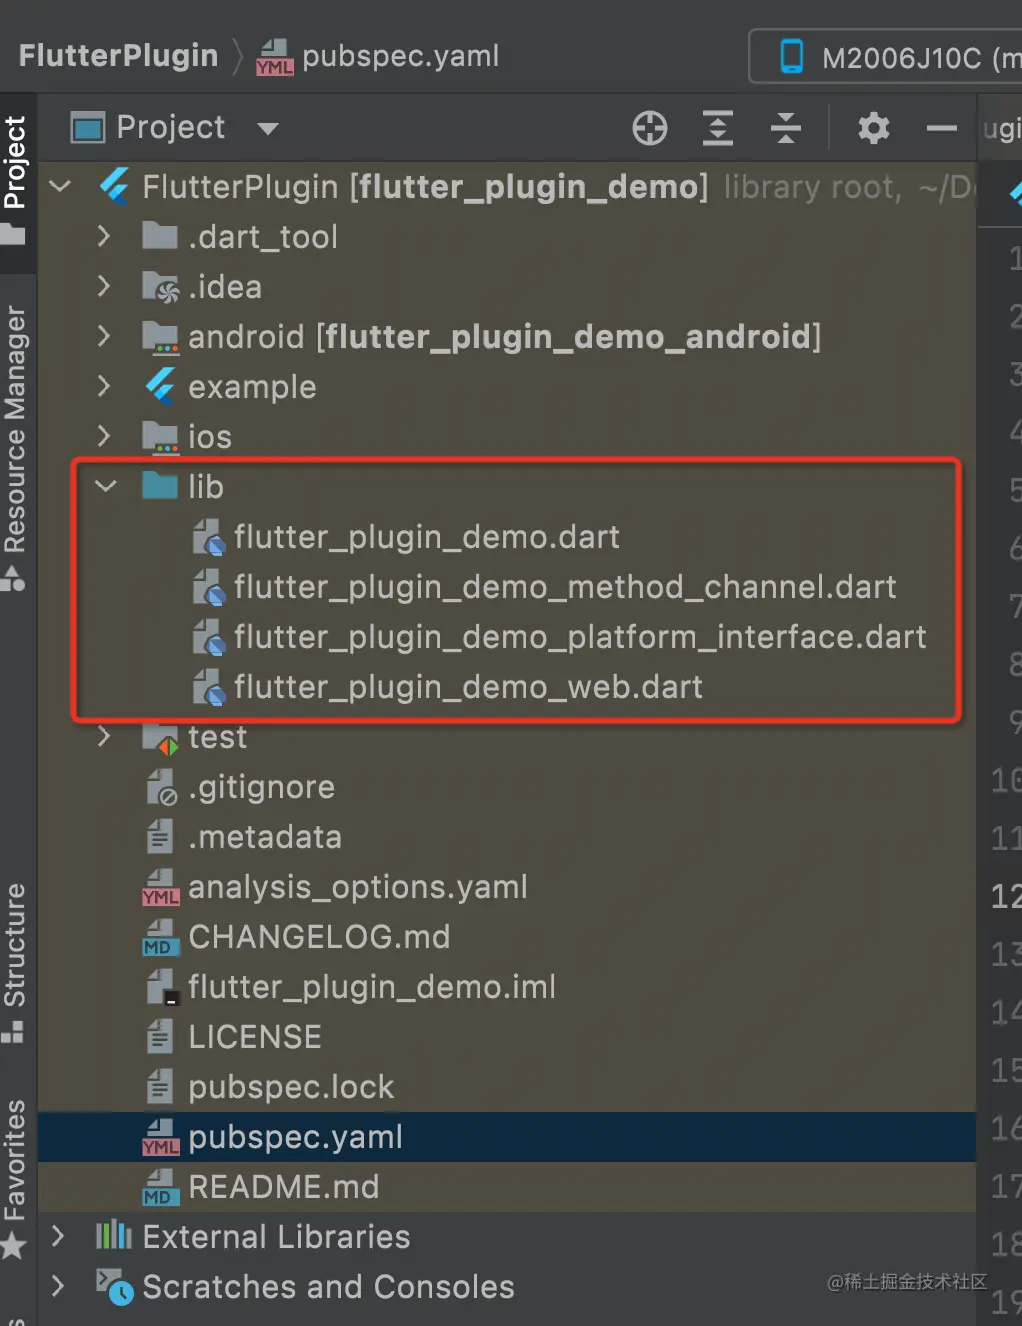Open the Project view mode dropdown
1022x1326 pixels.
[267, 128]
